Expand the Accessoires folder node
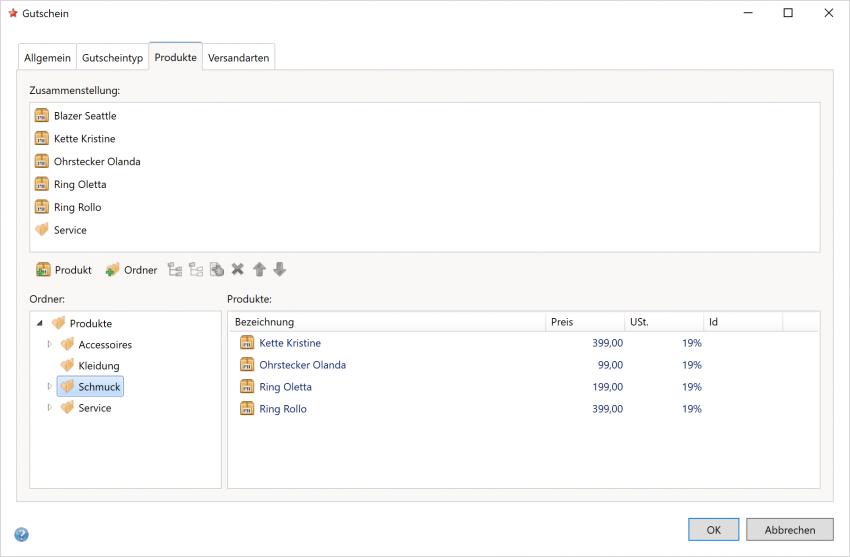 click(x=50, y=344)
